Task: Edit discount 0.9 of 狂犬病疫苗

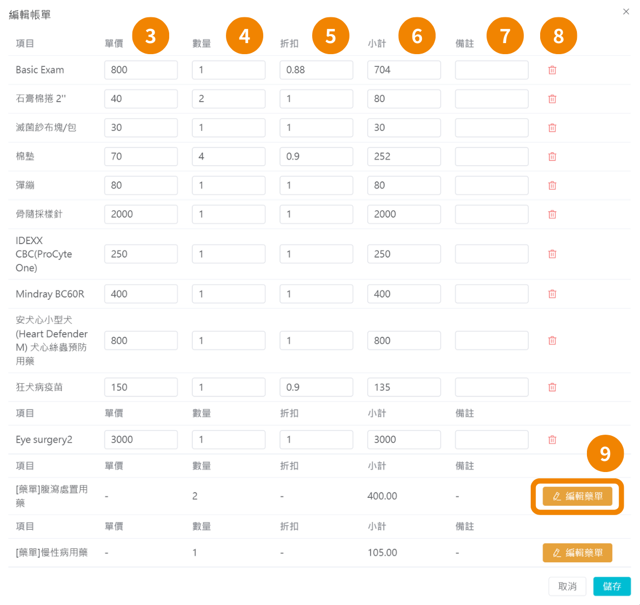Action: point(316,387)
